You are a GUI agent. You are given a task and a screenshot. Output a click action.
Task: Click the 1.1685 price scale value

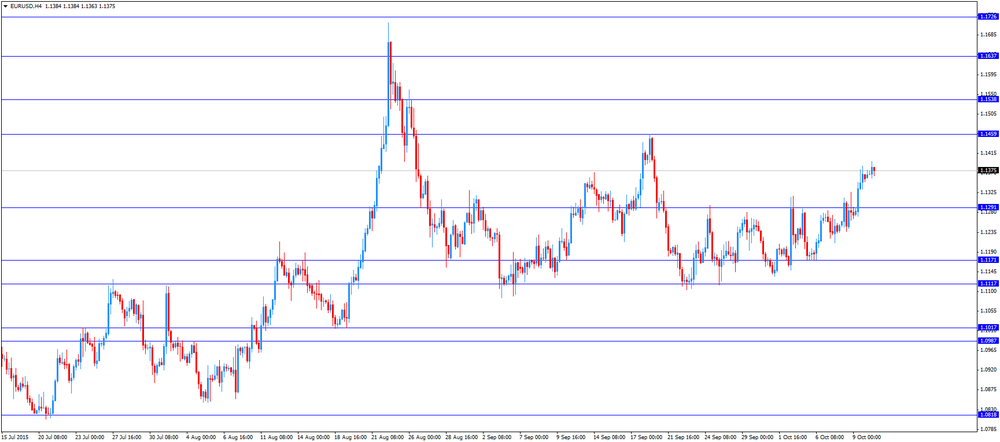989,34
